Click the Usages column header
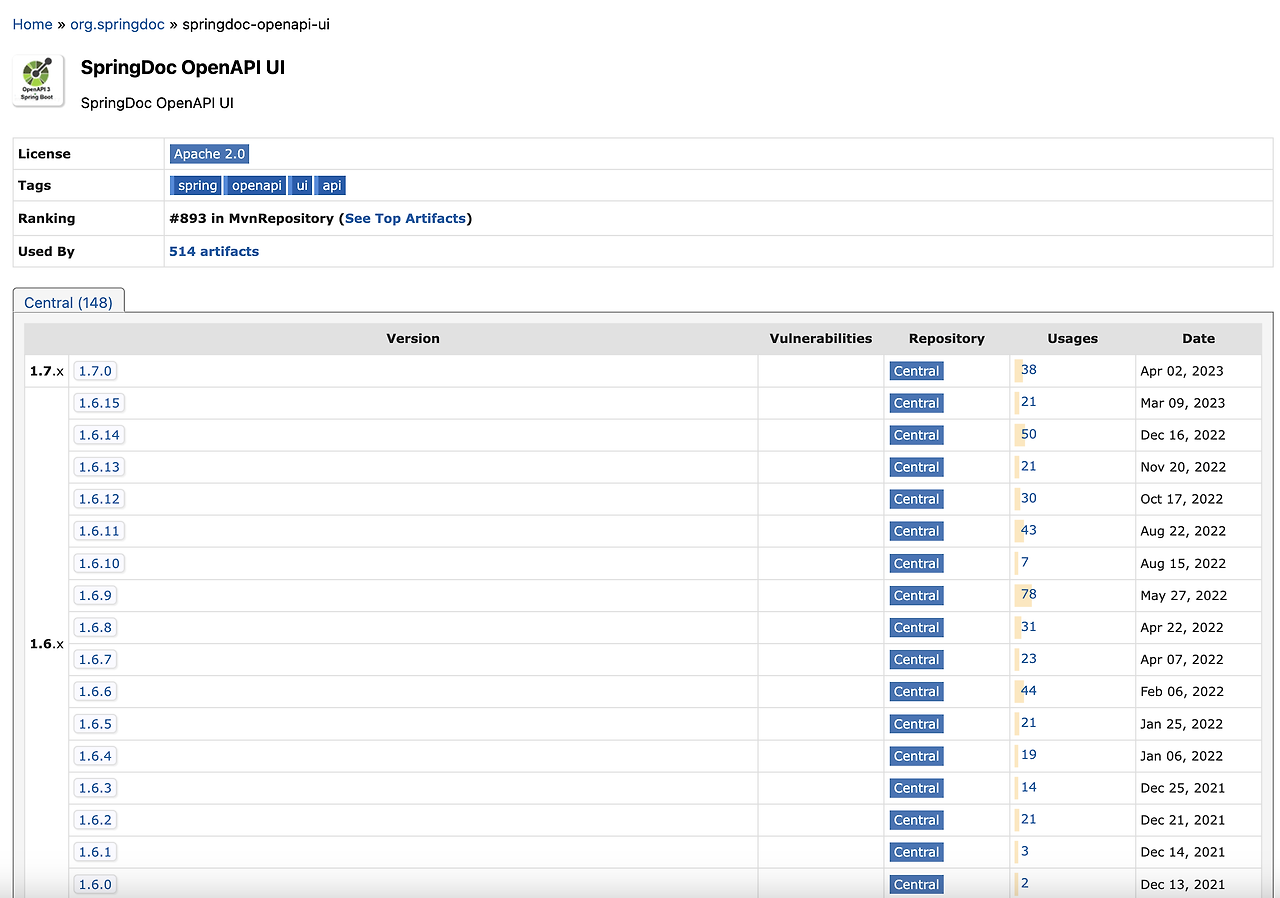The height and width of the screenshot is (898, 1280). [1073, 339]
